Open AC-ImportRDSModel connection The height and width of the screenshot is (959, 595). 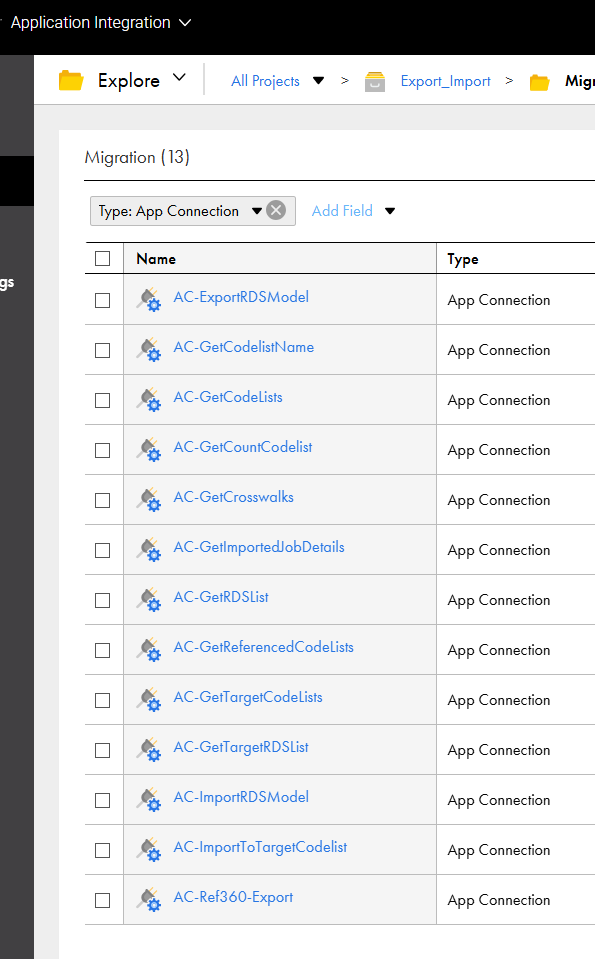coord(241,798)
